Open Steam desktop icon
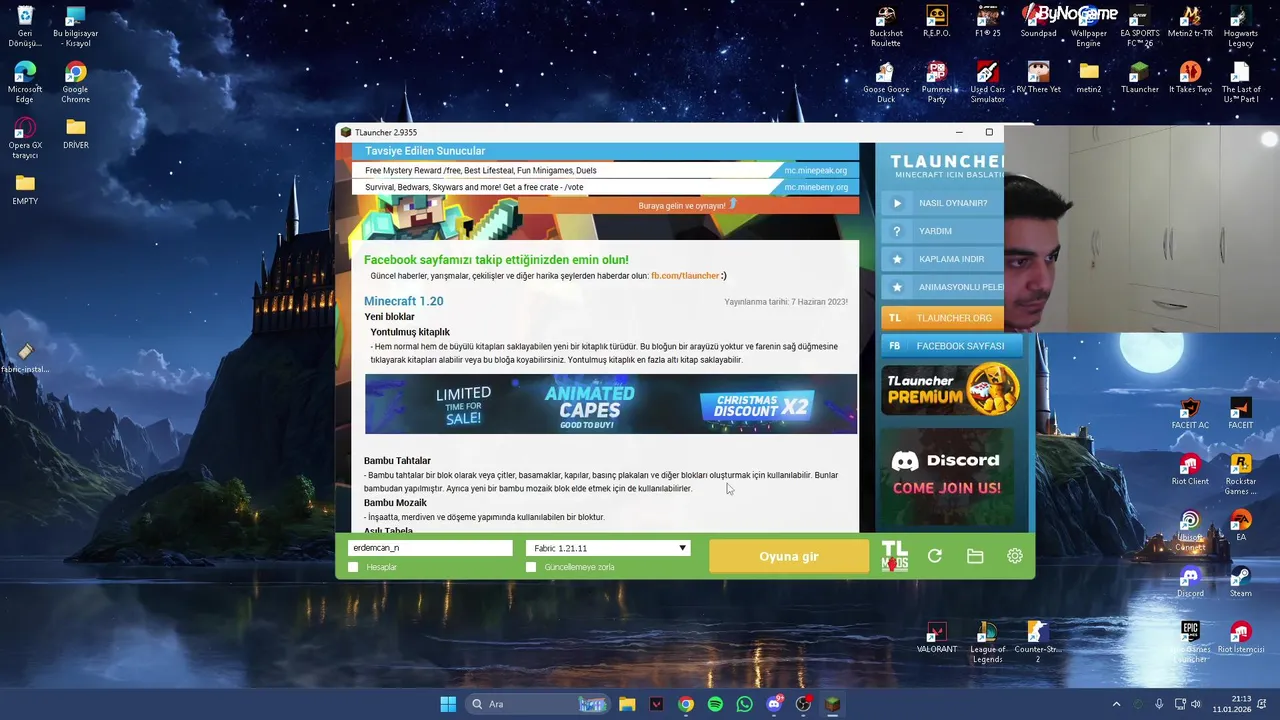Image resolution: width=1280 pixels, height=720 pixels. point(1240,582)
